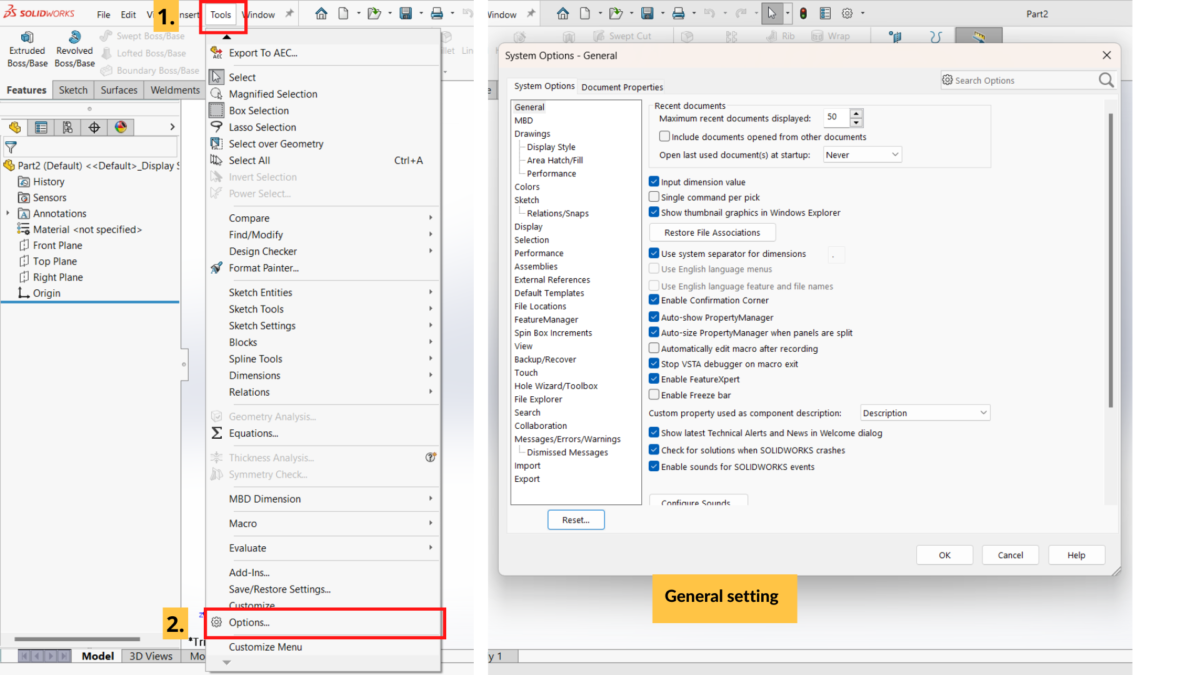The width and height of the screenshot is (1200, 675).
Task: Select Colors in the options category list
Action: click(x=527, y=187)
